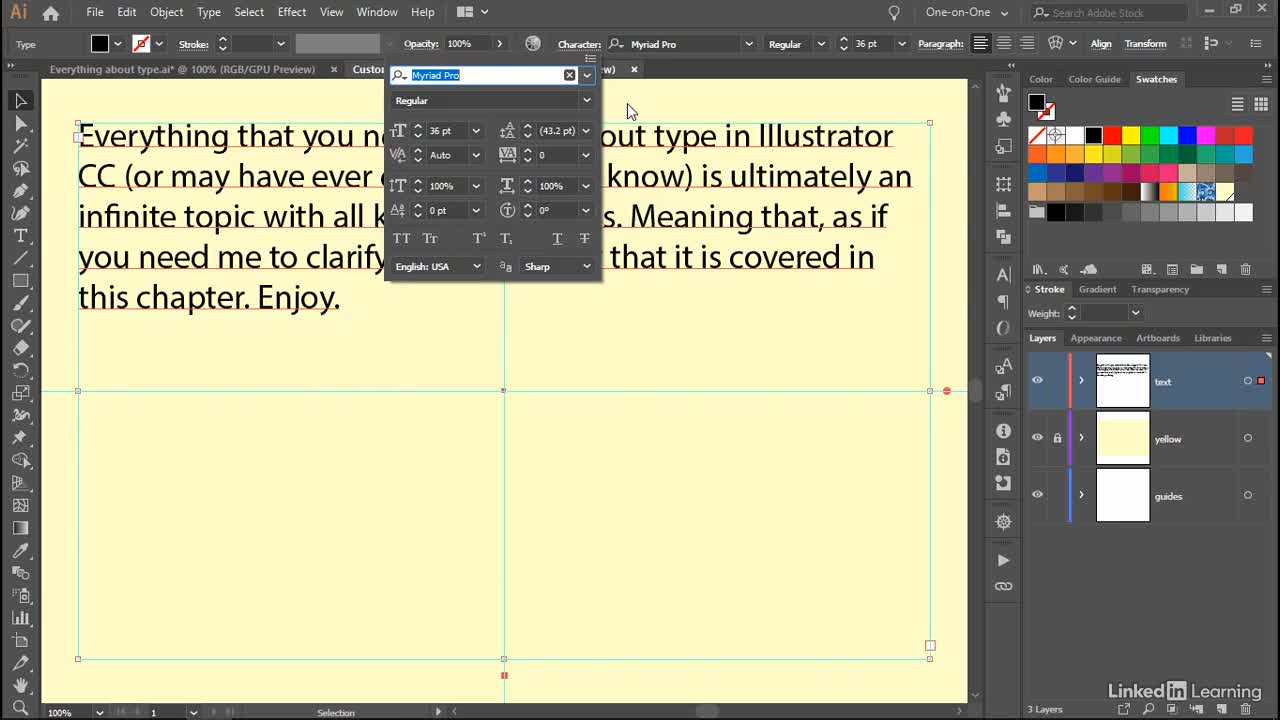Select the Pen tool
The width and height of the screenshot is (1280, 720).
(20, 191)
